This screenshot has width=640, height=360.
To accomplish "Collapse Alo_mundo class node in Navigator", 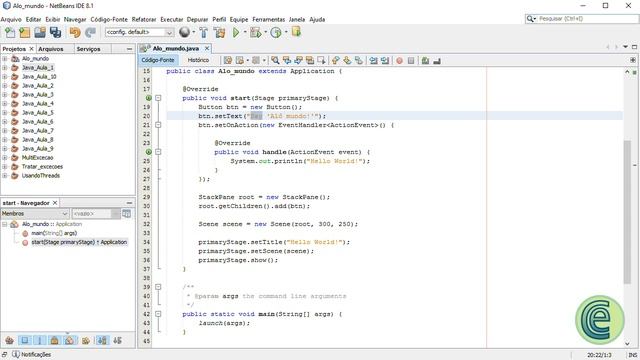I will point(4,224).
